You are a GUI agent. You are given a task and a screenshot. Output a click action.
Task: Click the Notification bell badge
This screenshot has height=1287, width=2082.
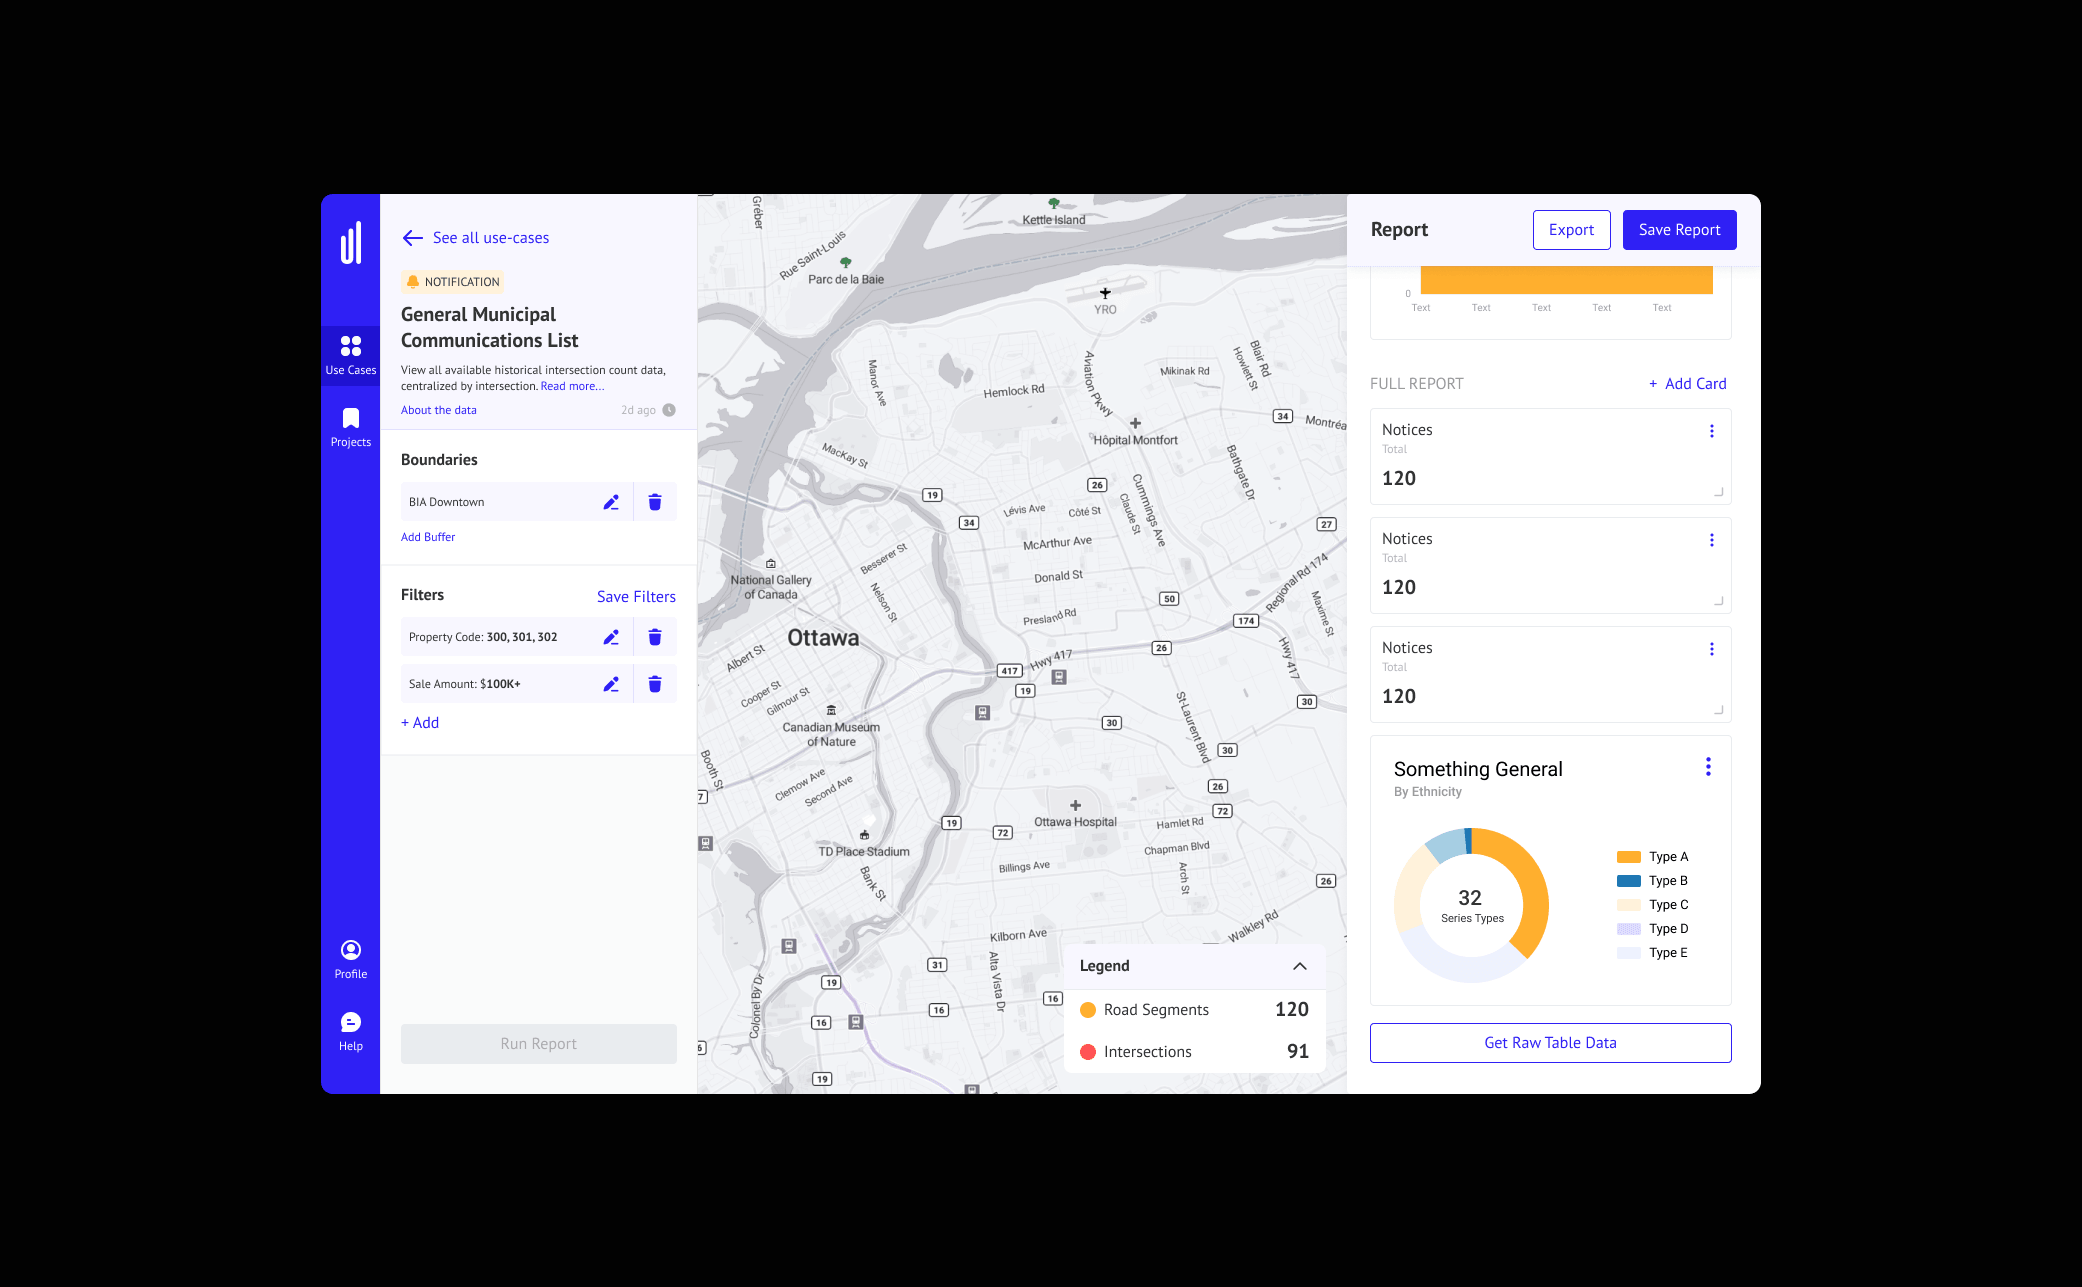coord(452,282)
